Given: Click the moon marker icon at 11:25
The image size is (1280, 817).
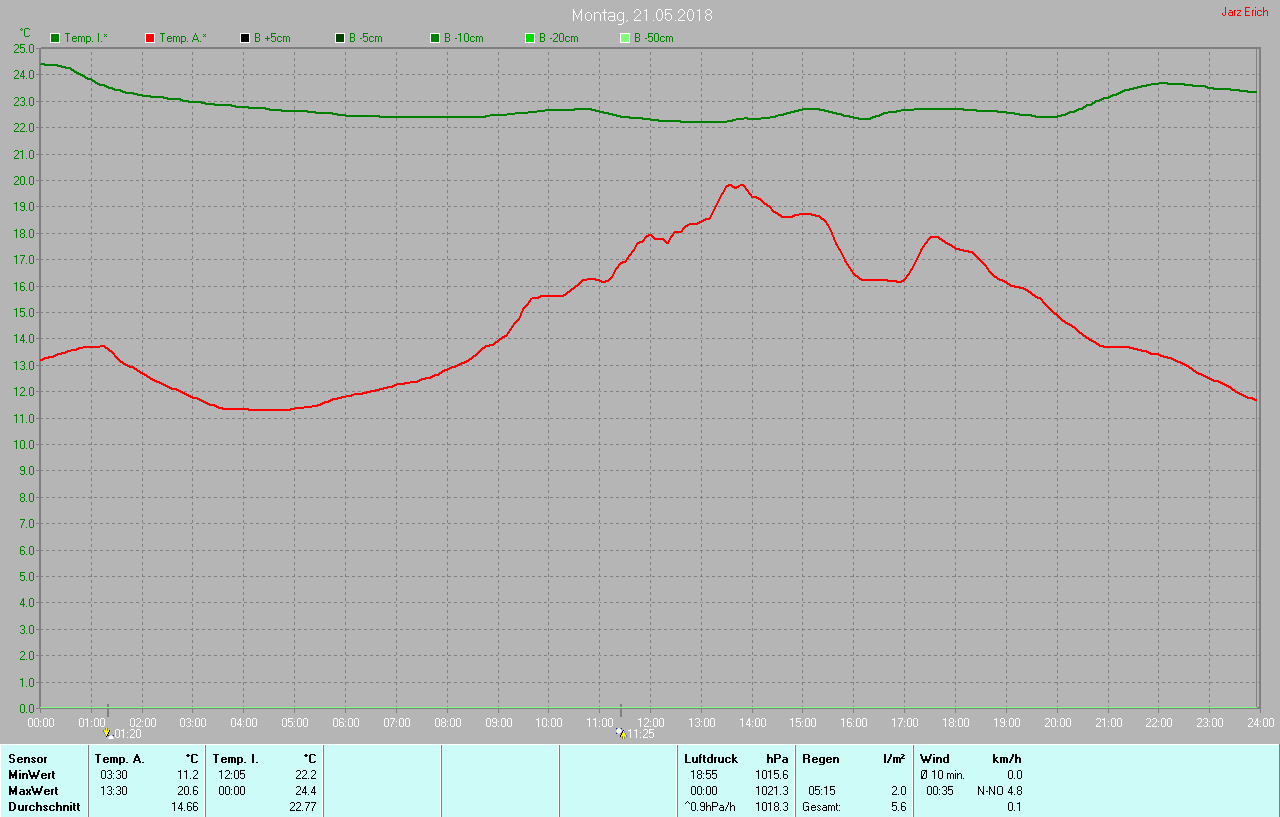Looking at the screenshot, I should pyautogui.click(x=621, y=733).
